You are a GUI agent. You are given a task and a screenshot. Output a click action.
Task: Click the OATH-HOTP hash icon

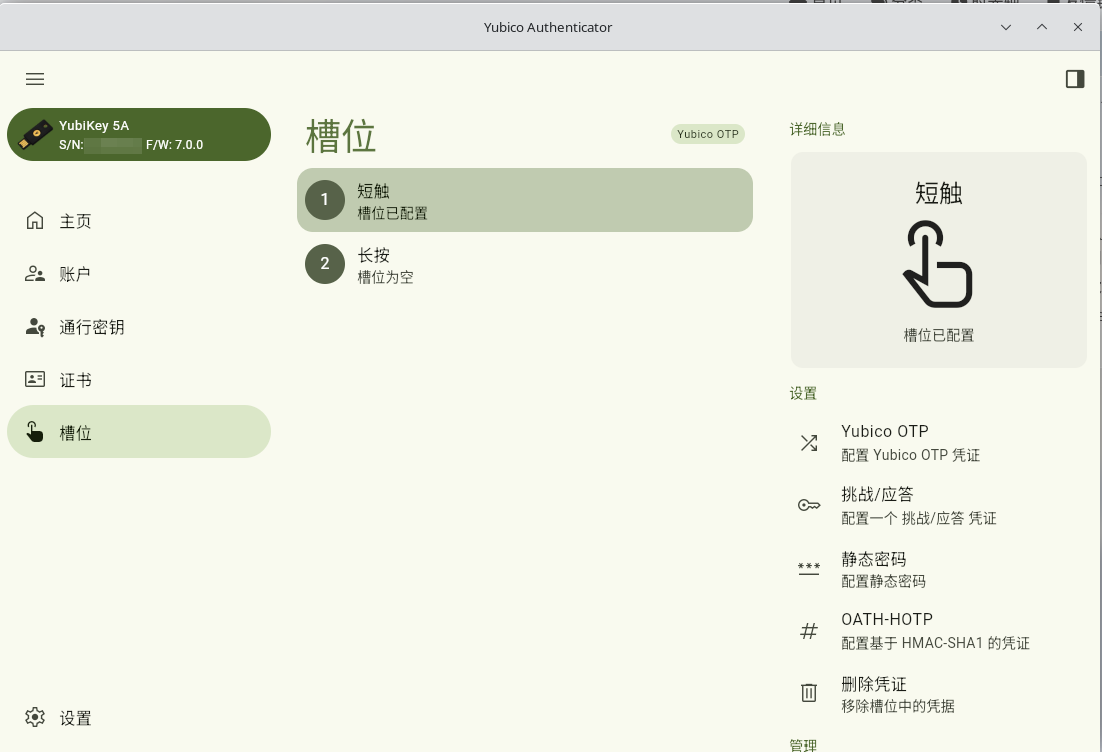pos(809,631)
